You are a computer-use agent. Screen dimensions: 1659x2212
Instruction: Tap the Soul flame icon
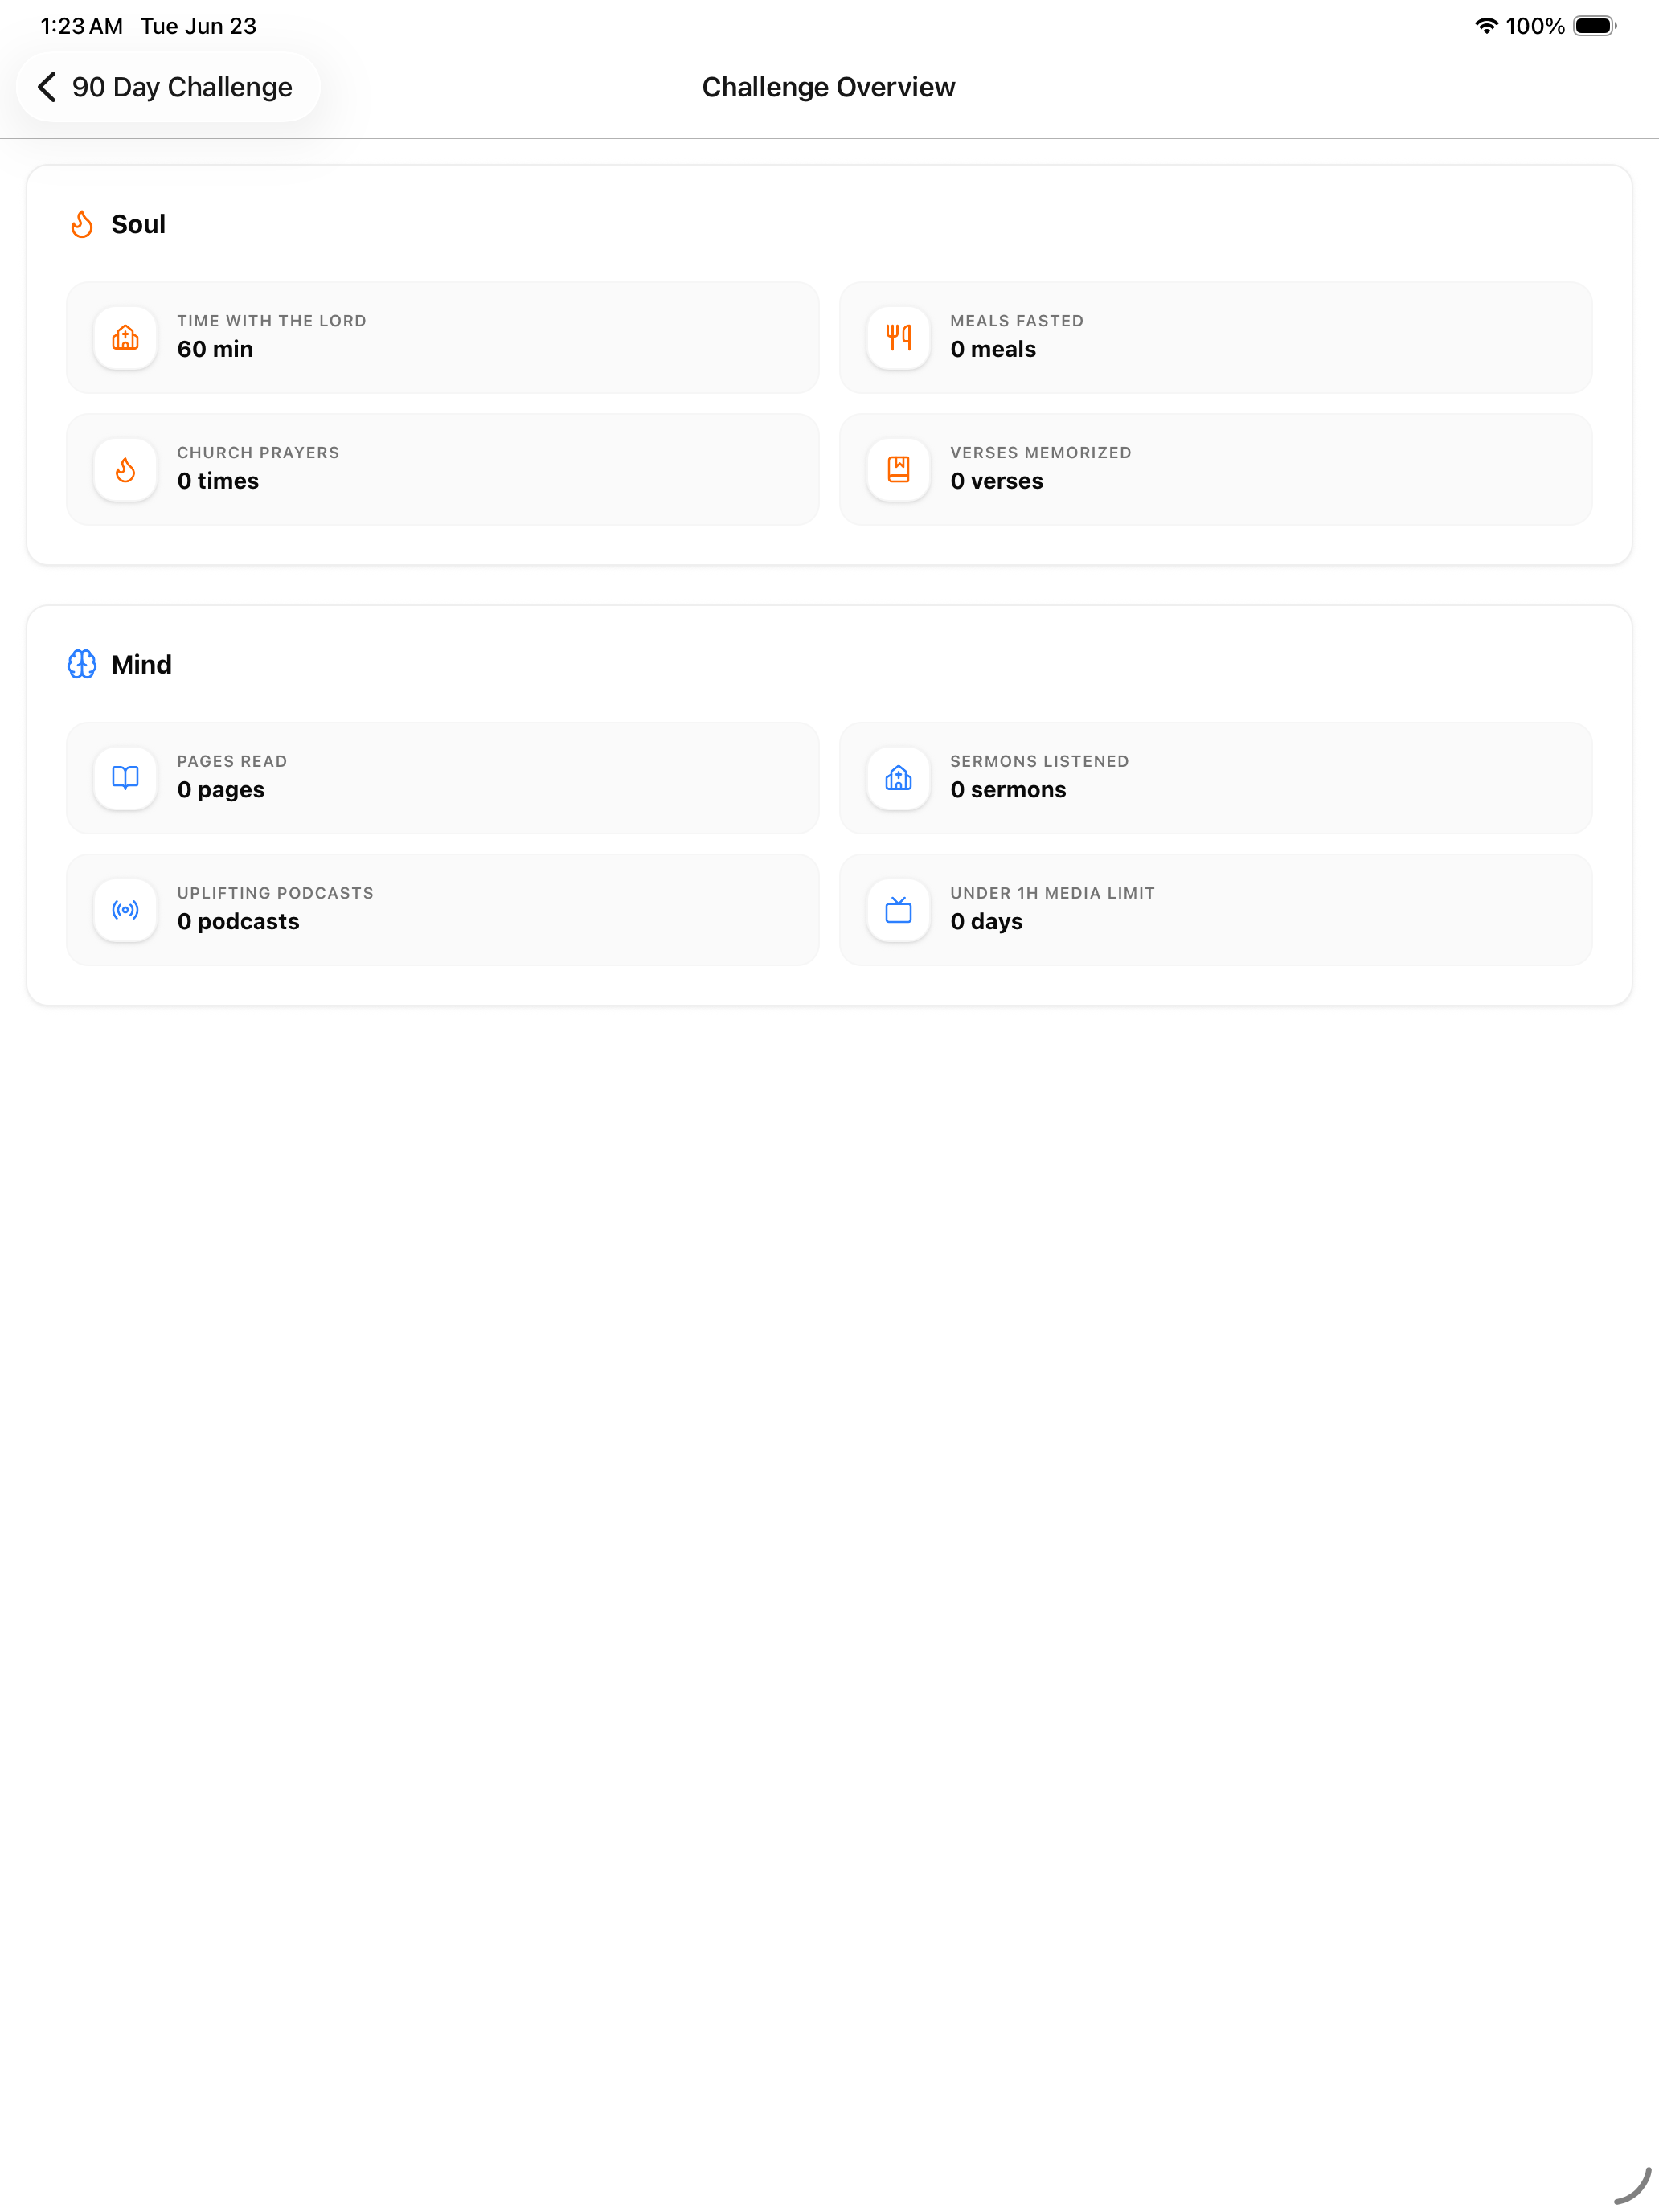[82, 224]
